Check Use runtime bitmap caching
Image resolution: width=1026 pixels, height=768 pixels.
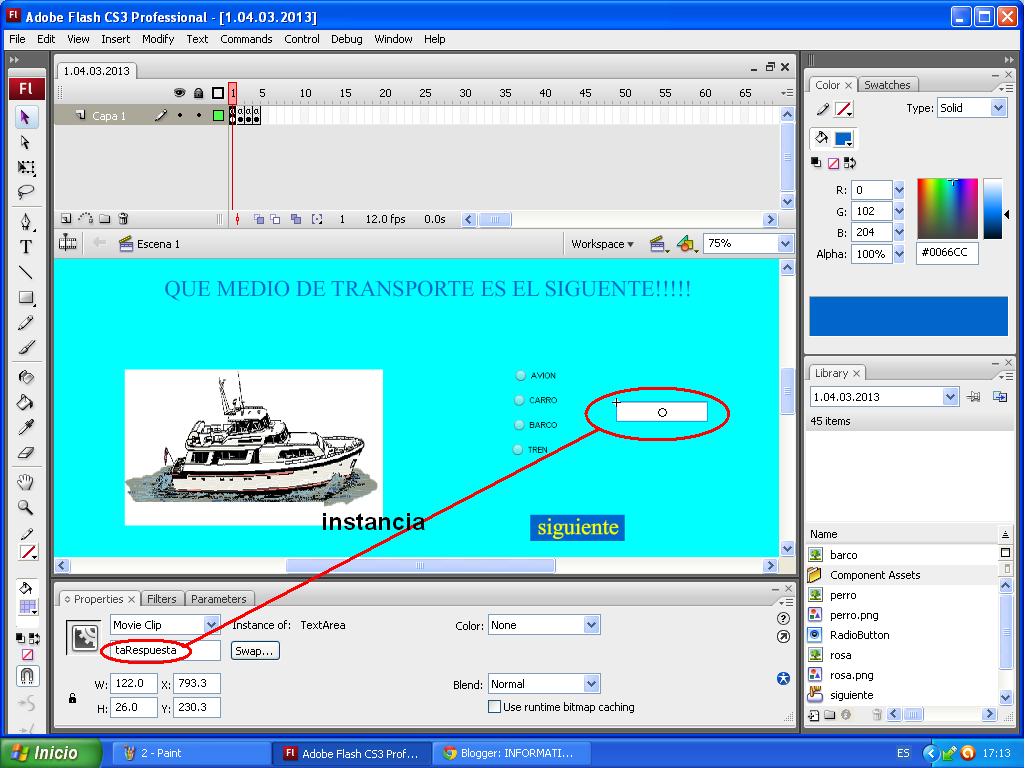494,707
